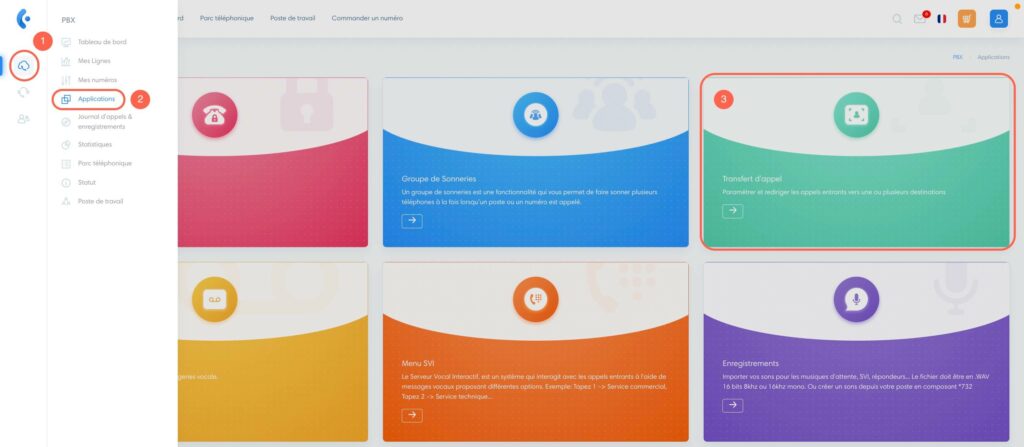Image resolution: width=1024 pixels, height=447 pixels.
Task: Open the mail notifications icon
Action: tap(919, 18)
